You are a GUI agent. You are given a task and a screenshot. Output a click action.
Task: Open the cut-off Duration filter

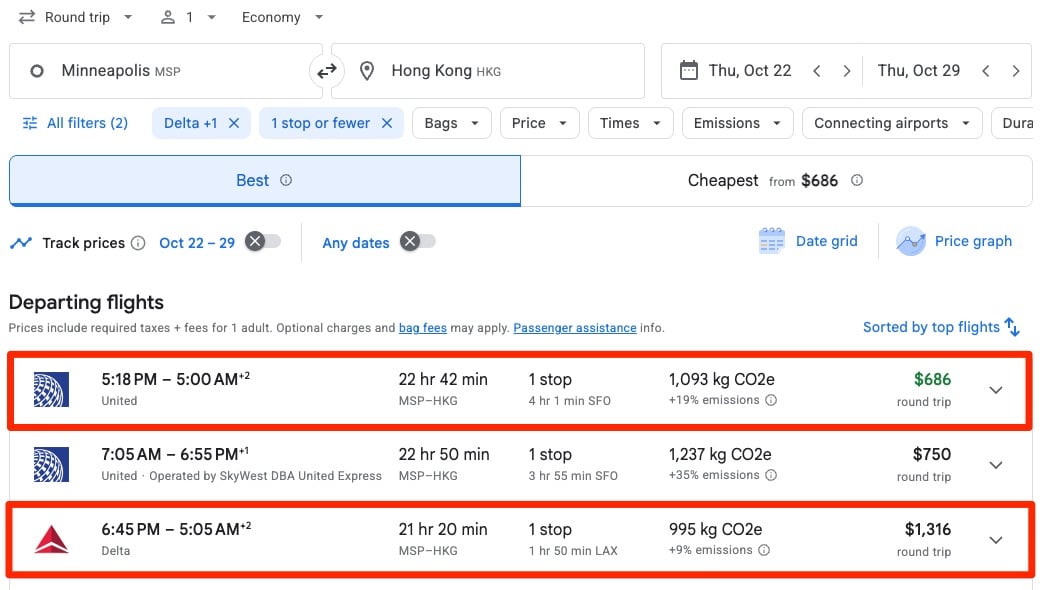coord(1012,123)
